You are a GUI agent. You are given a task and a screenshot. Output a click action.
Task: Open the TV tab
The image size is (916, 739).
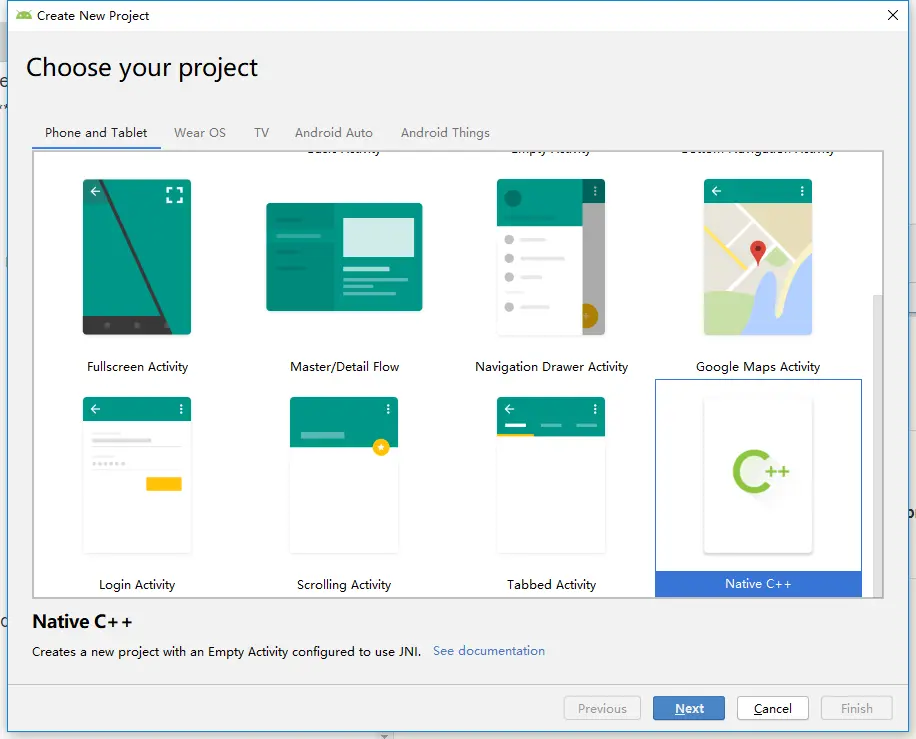pos(261,133)
